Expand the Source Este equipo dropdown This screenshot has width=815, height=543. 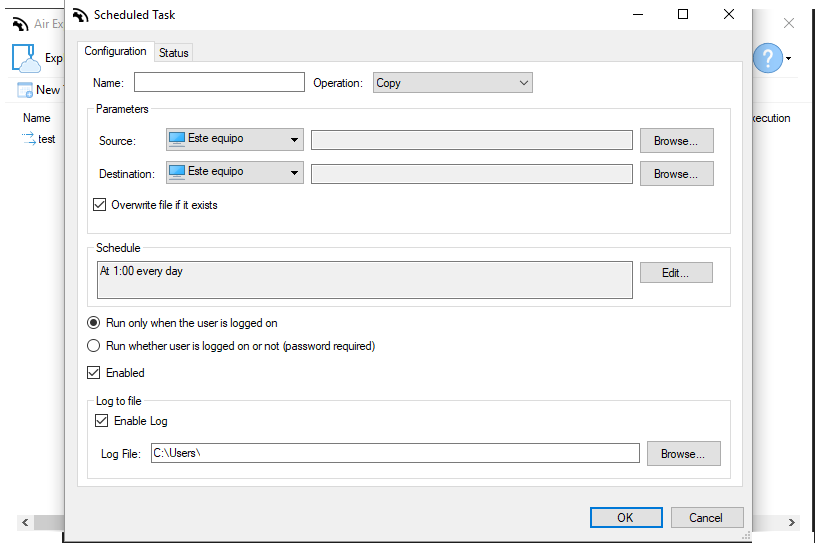click(235, 139)
